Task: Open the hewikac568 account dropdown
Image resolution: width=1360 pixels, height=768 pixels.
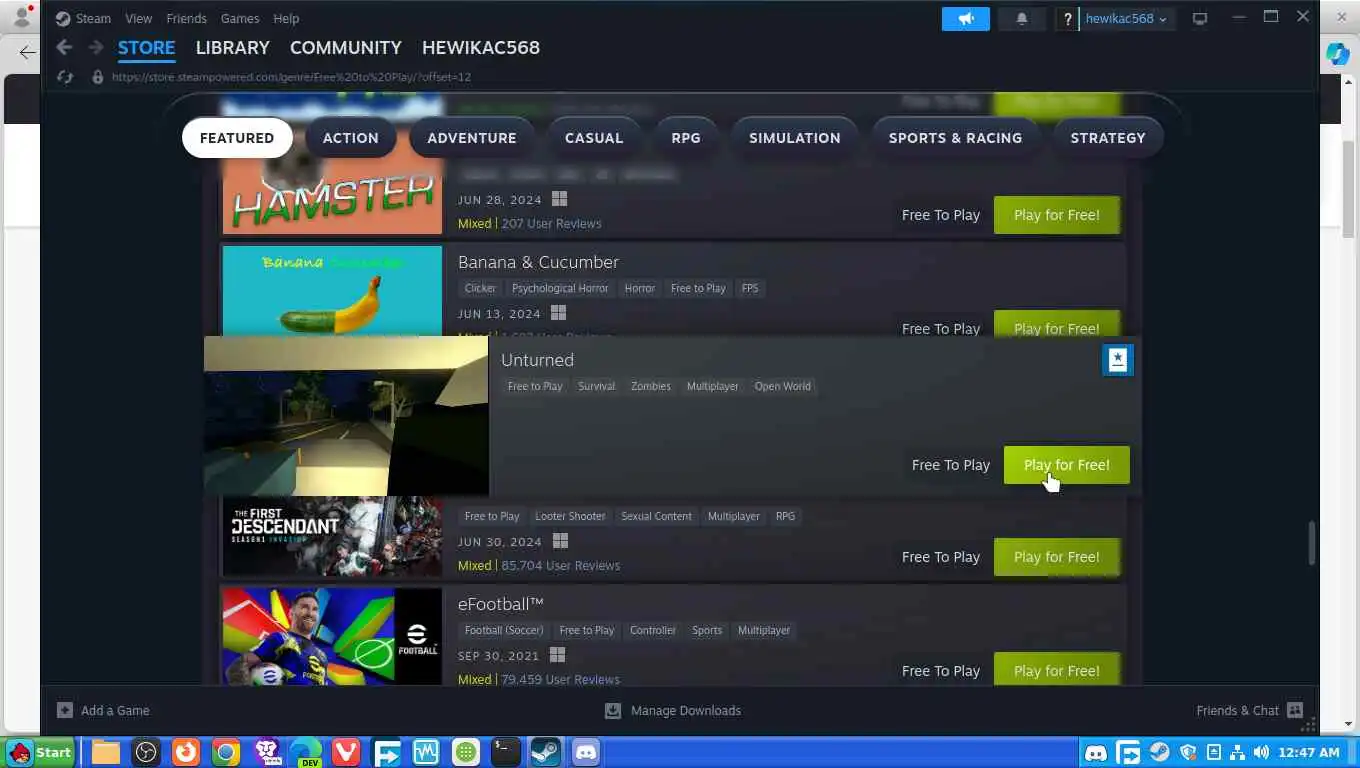Action: pos(1126,18)
